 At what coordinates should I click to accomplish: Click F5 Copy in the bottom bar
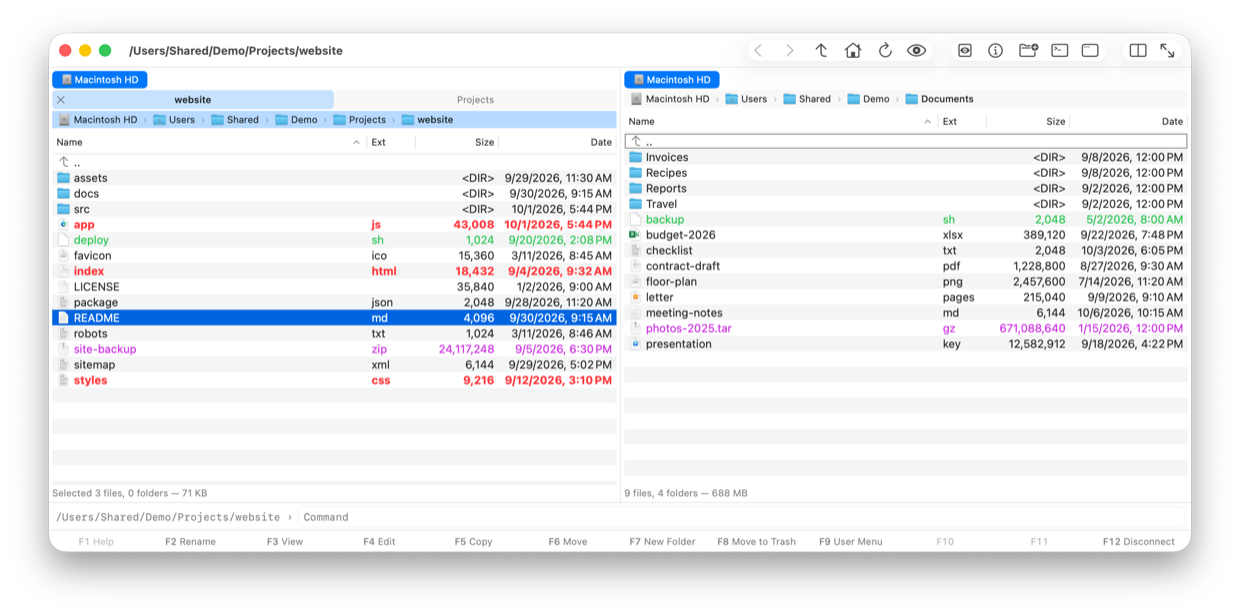pos(473,542)
